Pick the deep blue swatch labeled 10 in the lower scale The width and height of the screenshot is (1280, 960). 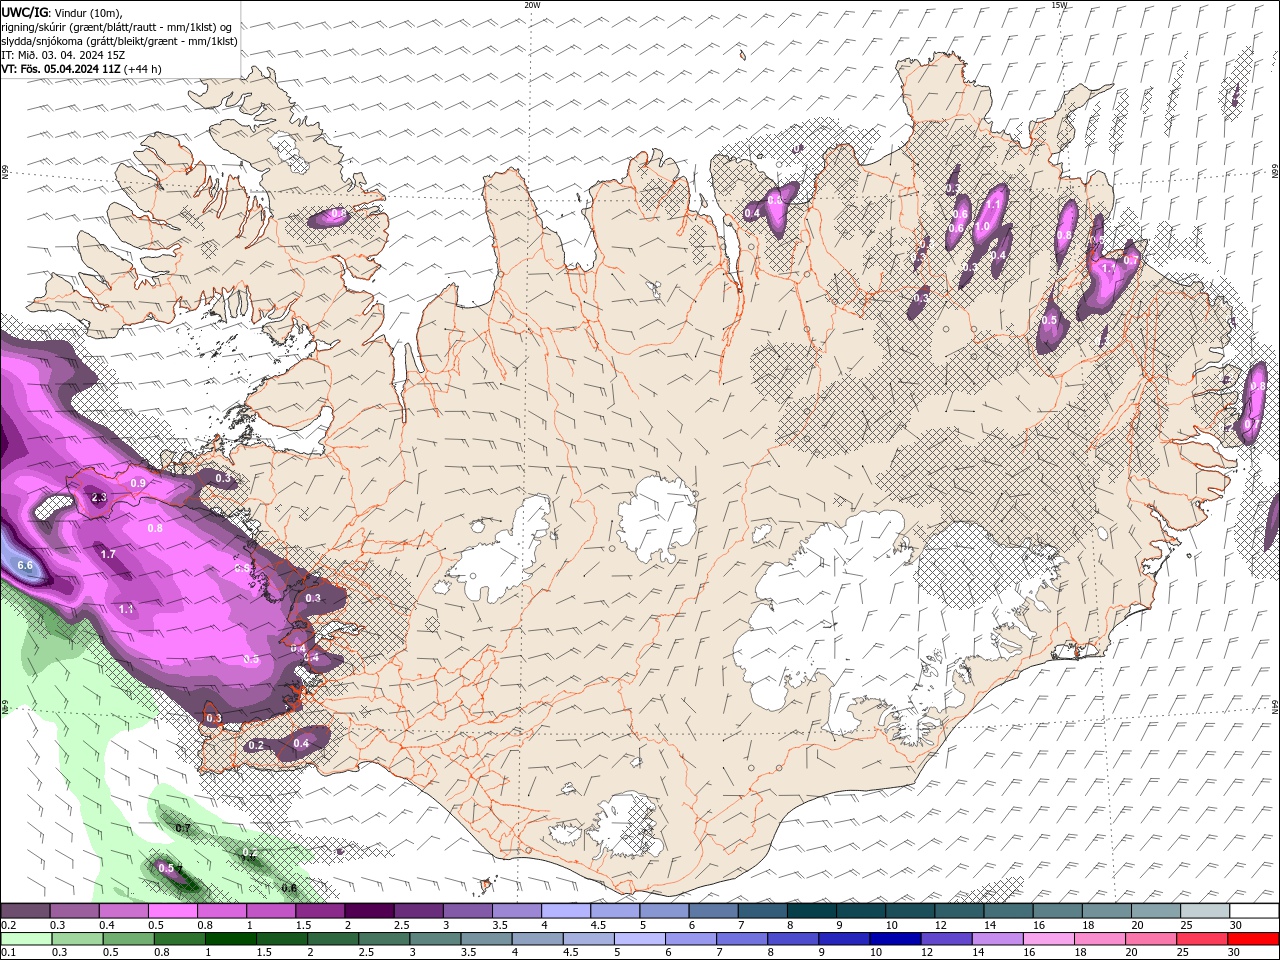click(895, 938)
